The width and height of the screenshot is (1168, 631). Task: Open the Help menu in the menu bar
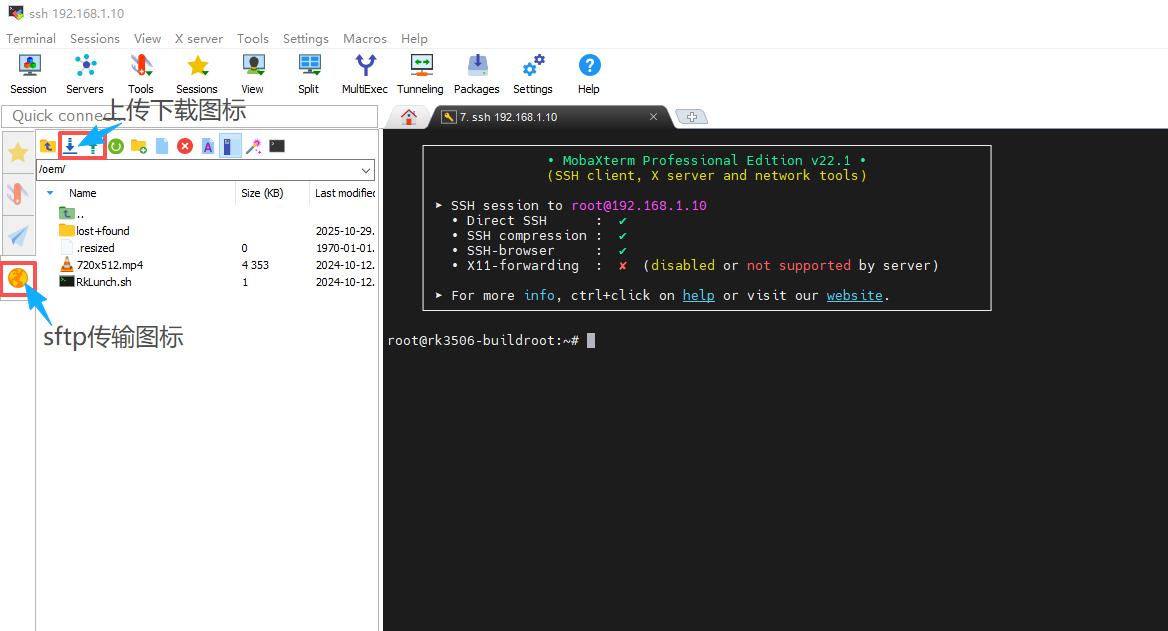coord(414,39)
